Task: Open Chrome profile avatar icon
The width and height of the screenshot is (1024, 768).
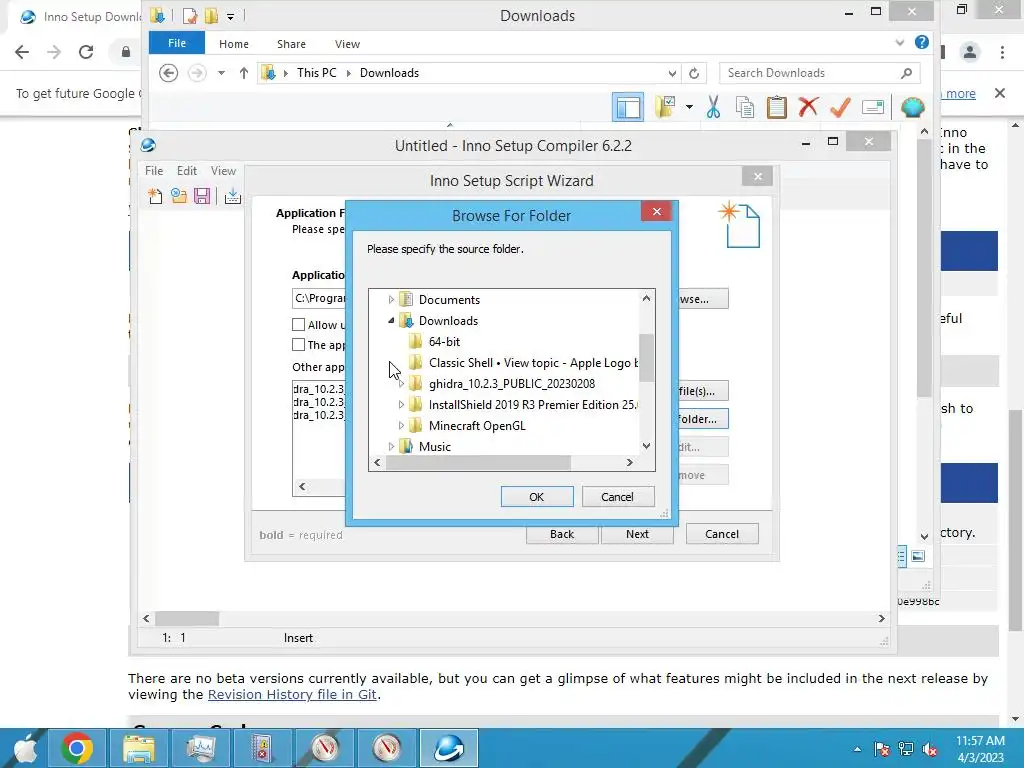Action: (x=970, y=52)
